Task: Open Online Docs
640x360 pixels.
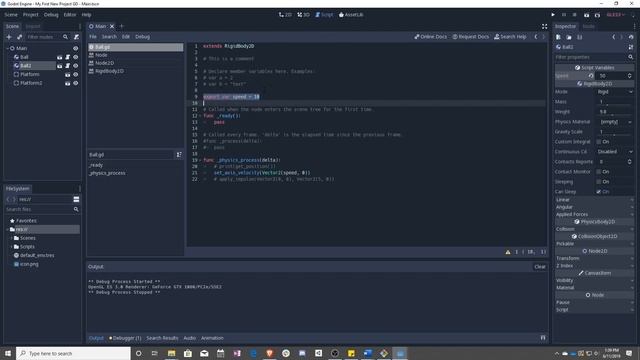Action: pyautogui.click(x=431, y=37)
